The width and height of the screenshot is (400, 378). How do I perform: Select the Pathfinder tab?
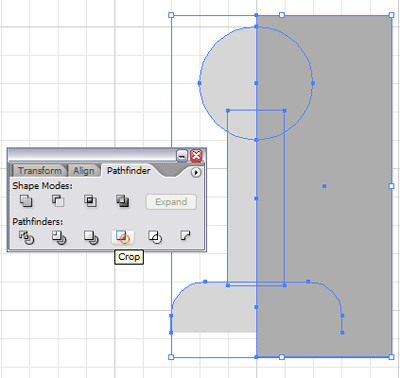click(128, 171)
